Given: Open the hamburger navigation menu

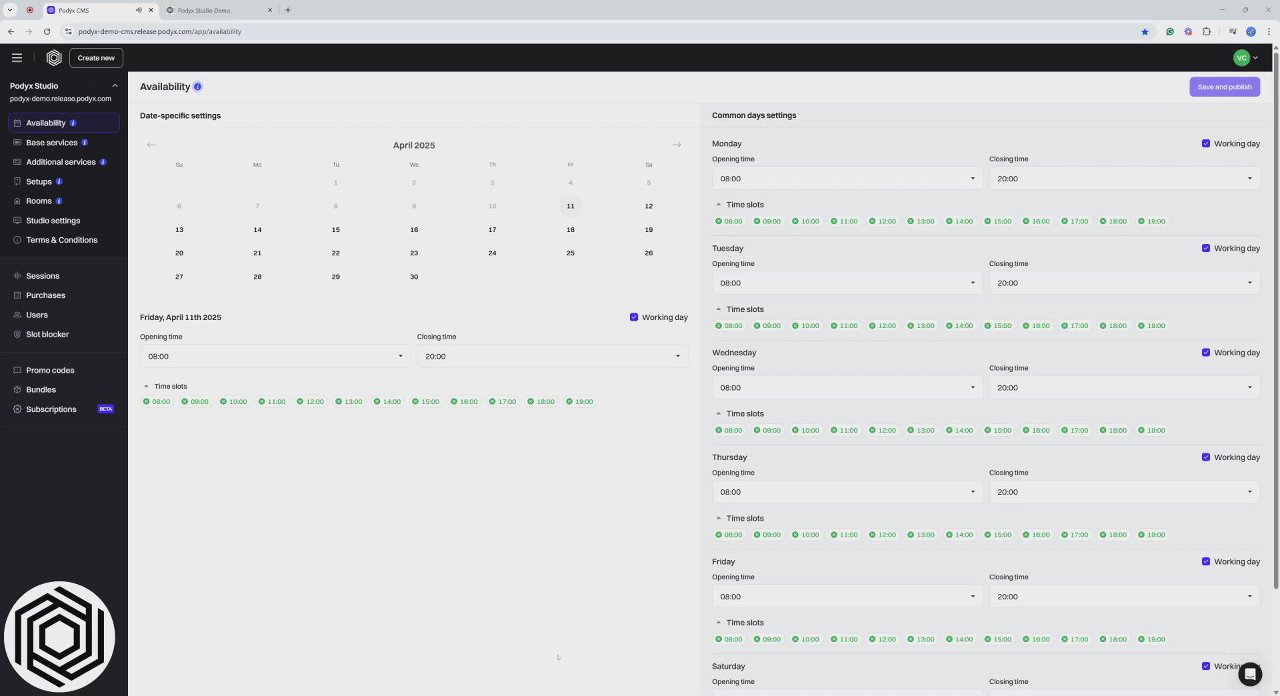Looking at the screenshot, I should coord(16,58).
